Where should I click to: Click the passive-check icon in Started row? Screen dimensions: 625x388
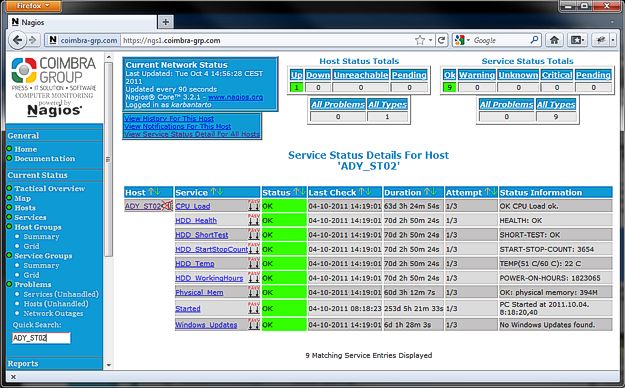[x=254, y=308]
